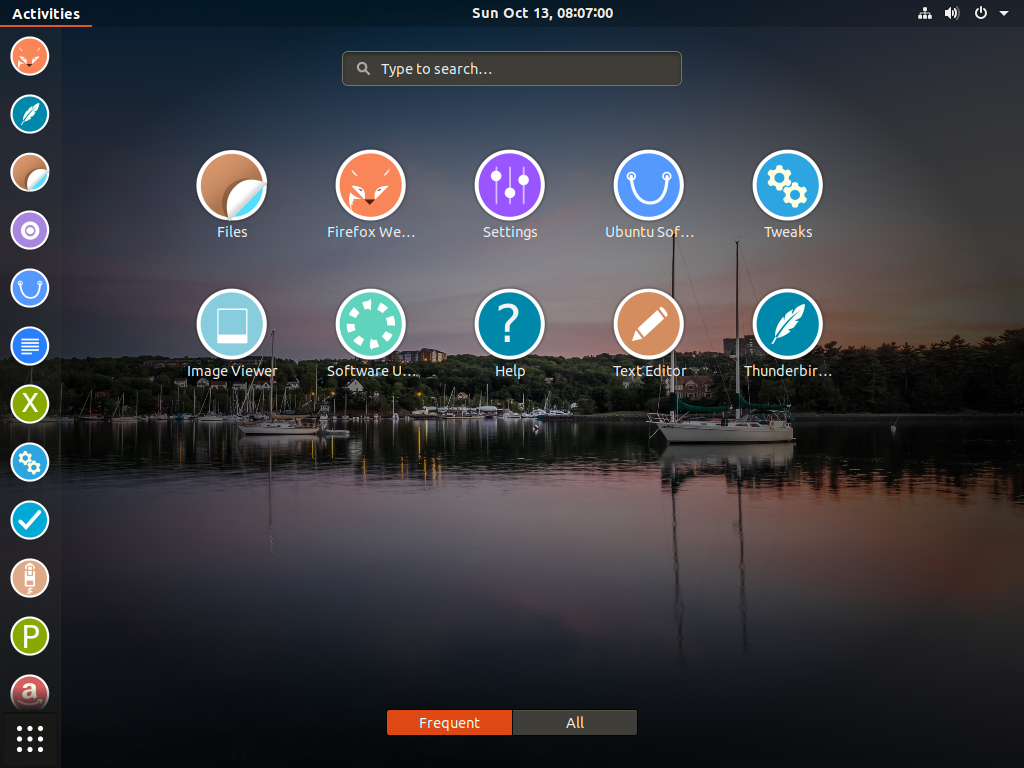Image resolution: width=1024 pixels, height=768 pixels.
Task: Open Software Updater from the app grid
Action: [371, 334]
